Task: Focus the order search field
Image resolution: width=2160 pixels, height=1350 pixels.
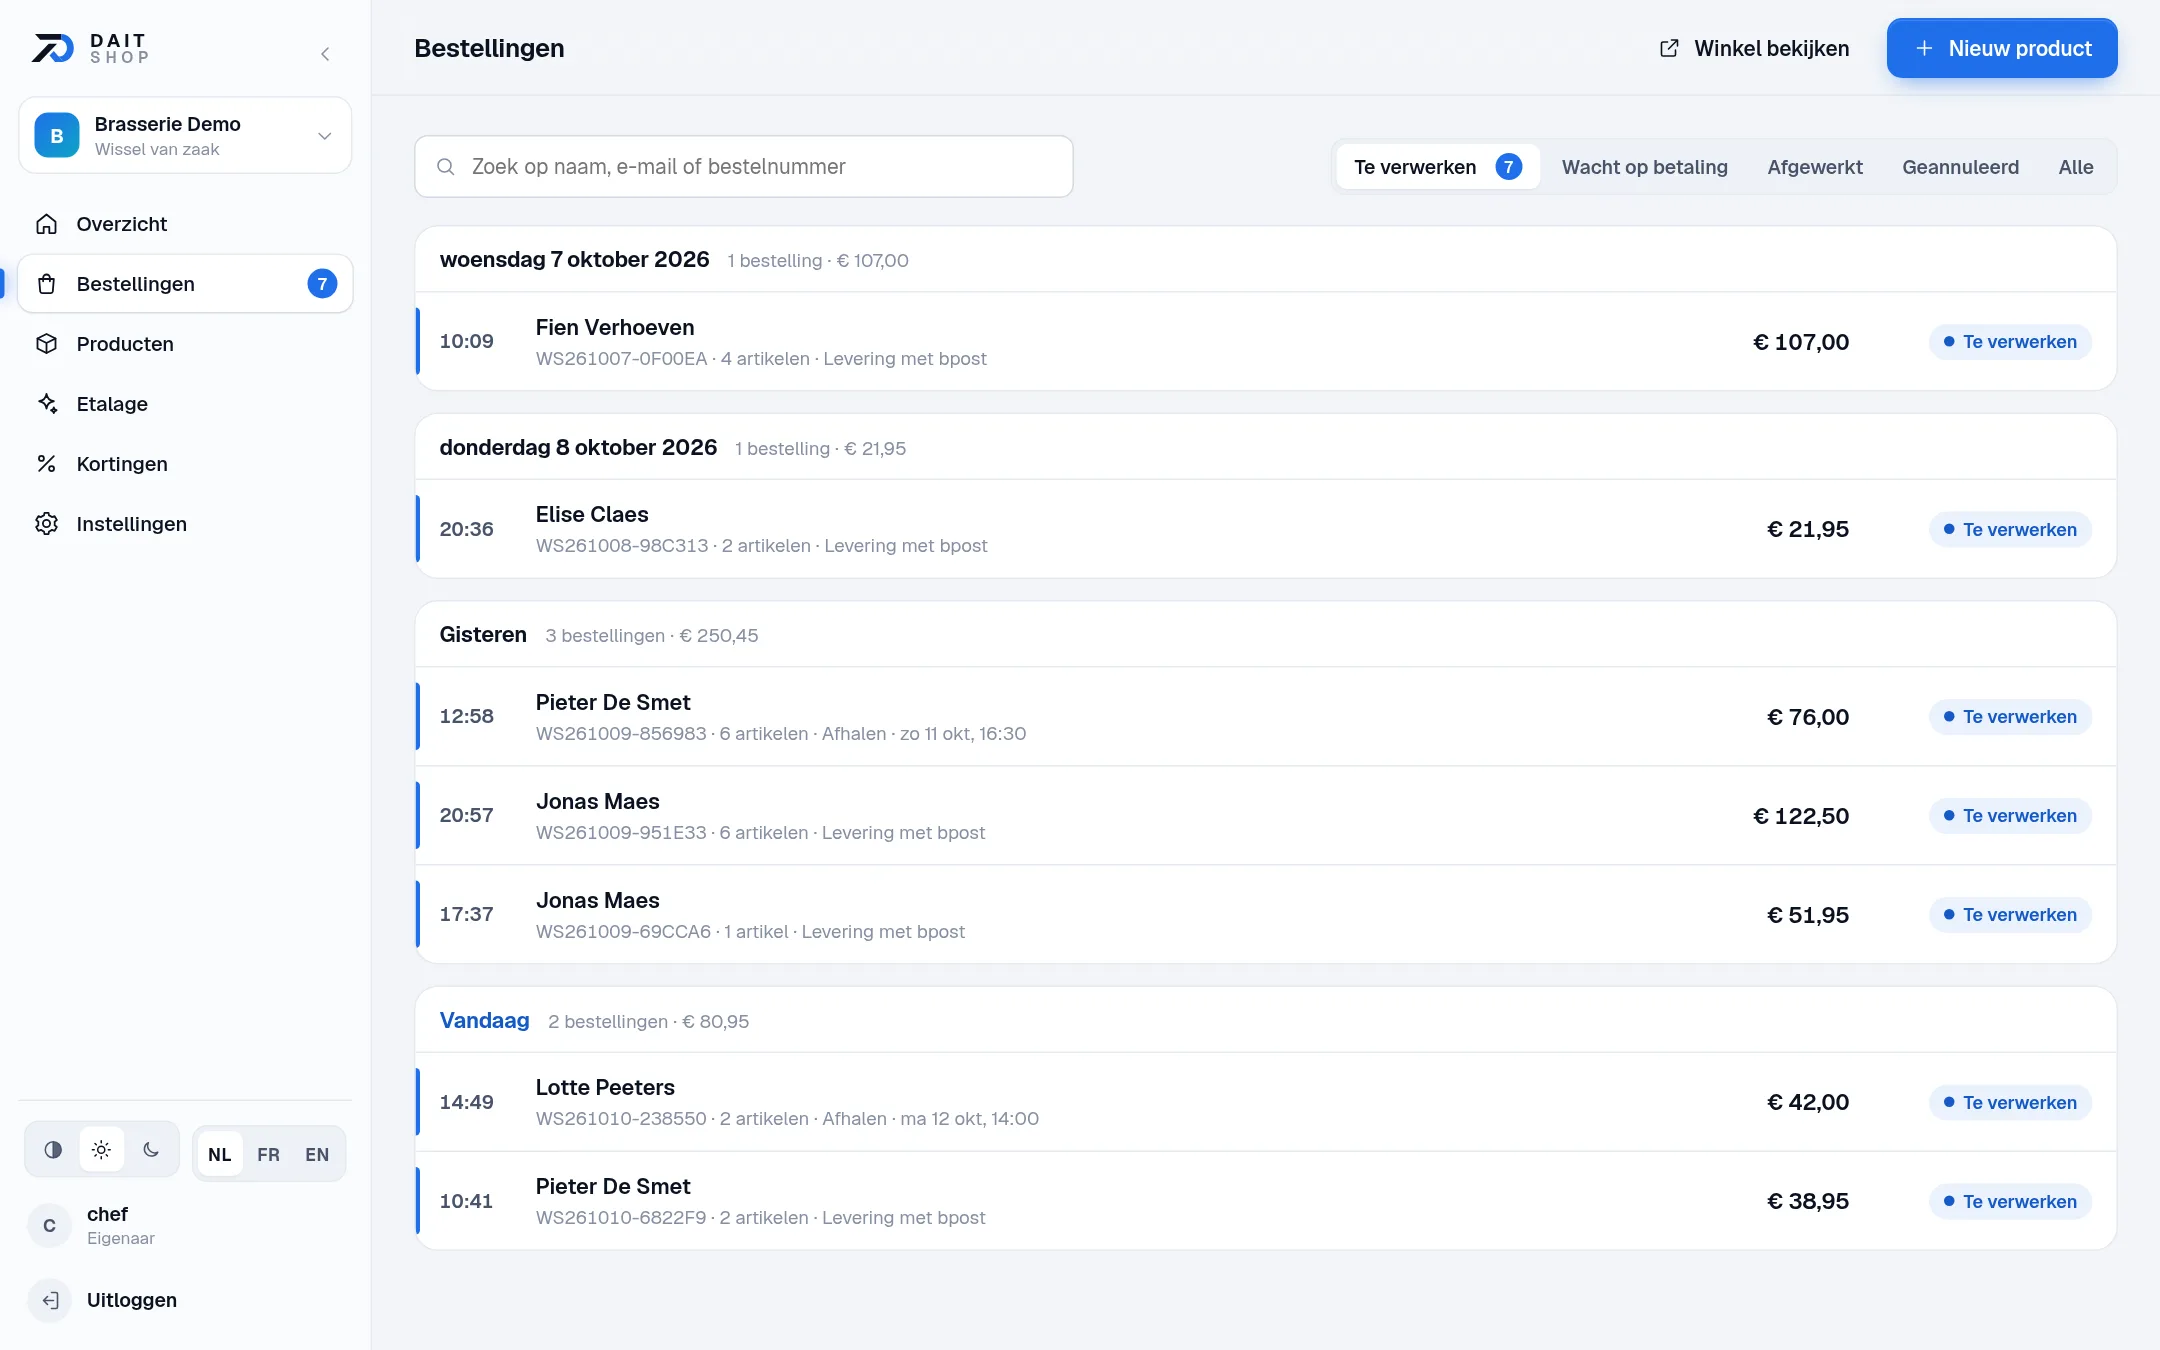Action: pos(744,167)
